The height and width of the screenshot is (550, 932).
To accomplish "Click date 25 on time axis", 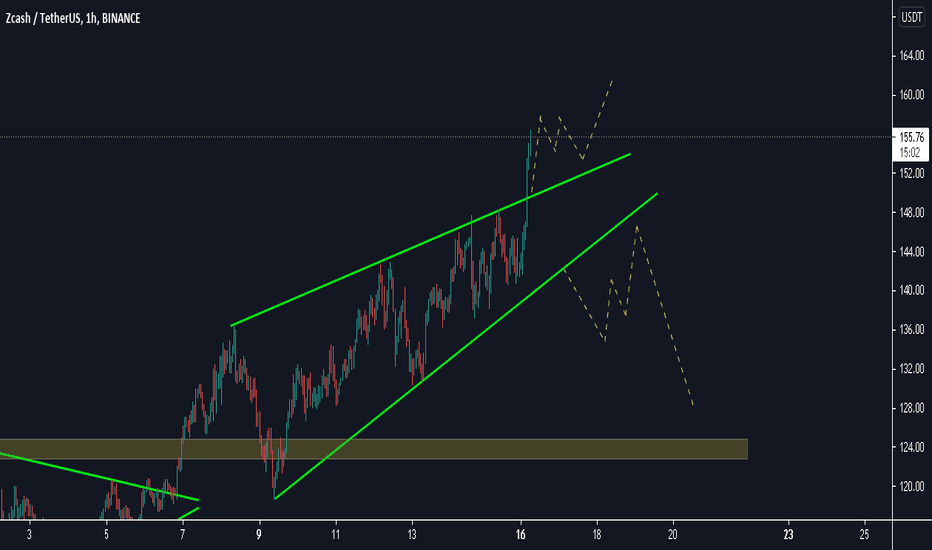I will (x=864, y=535).
